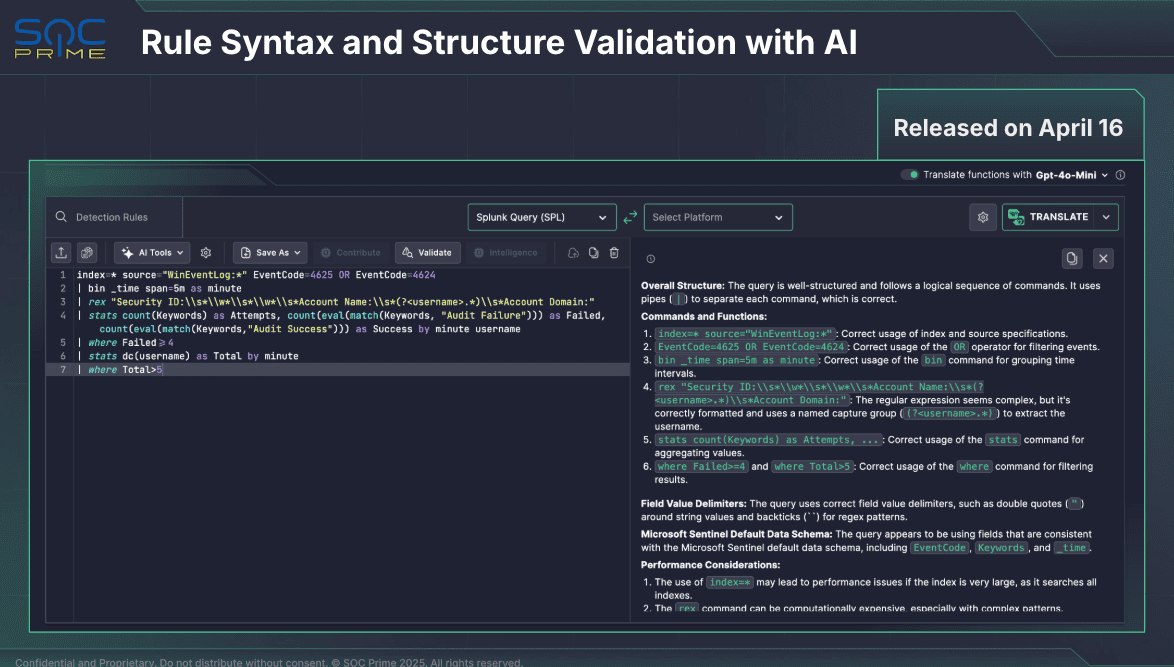This screenshot has width=1174, height=667.
Task: Expand the AI Tools menu
Action: tap(152, 253)
